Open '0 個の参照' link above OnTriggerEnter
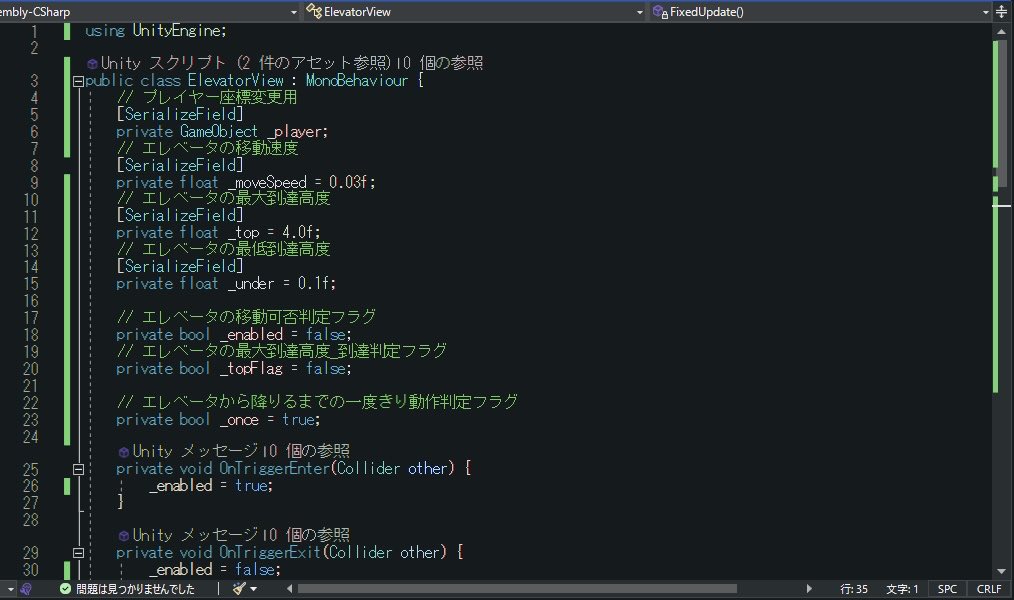The image size is (1014, 600). [307, 451]
